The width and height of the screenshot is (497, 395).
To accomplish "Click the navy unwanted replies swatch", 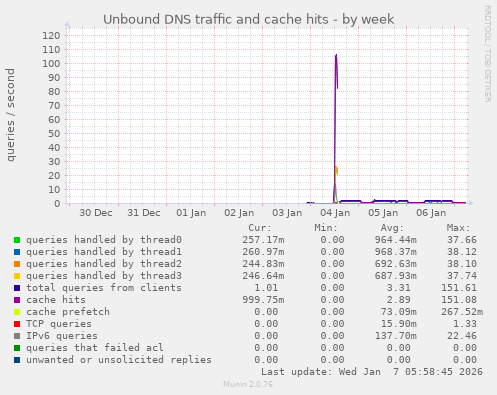I will click(x=17, y=360).
